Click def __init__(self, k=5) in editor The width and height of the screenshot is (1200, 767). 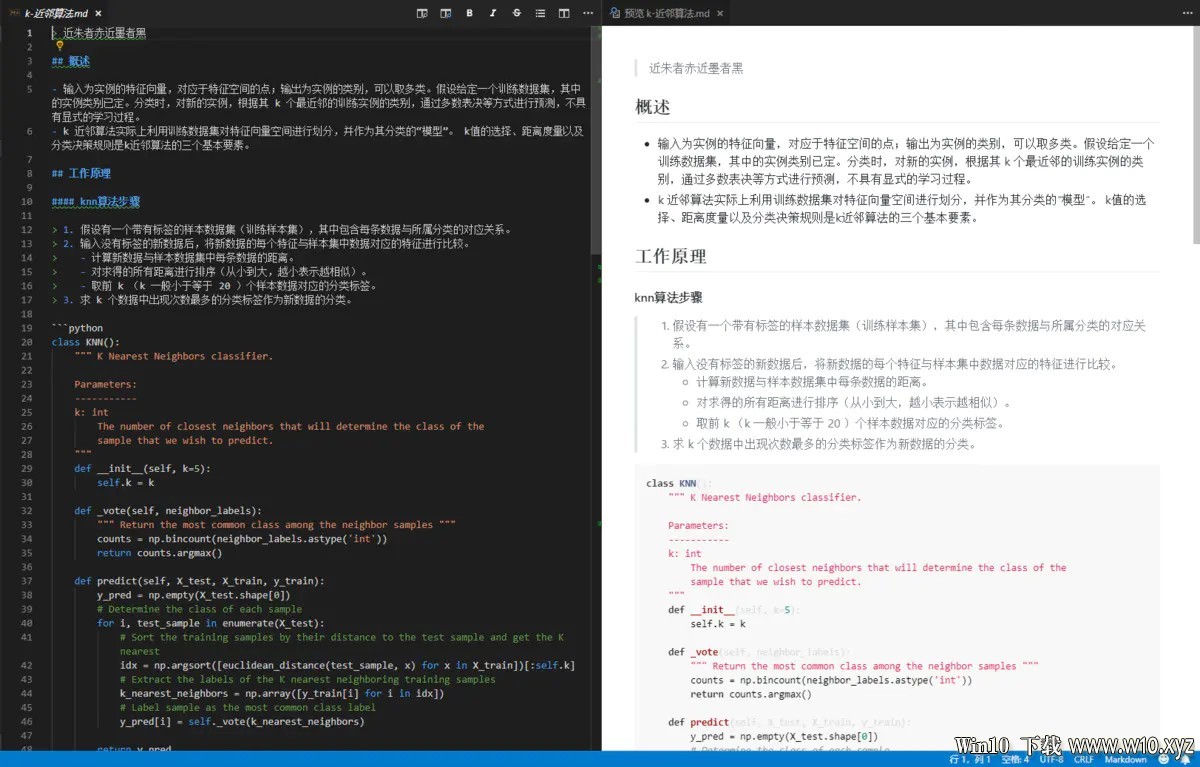(142, 468)
